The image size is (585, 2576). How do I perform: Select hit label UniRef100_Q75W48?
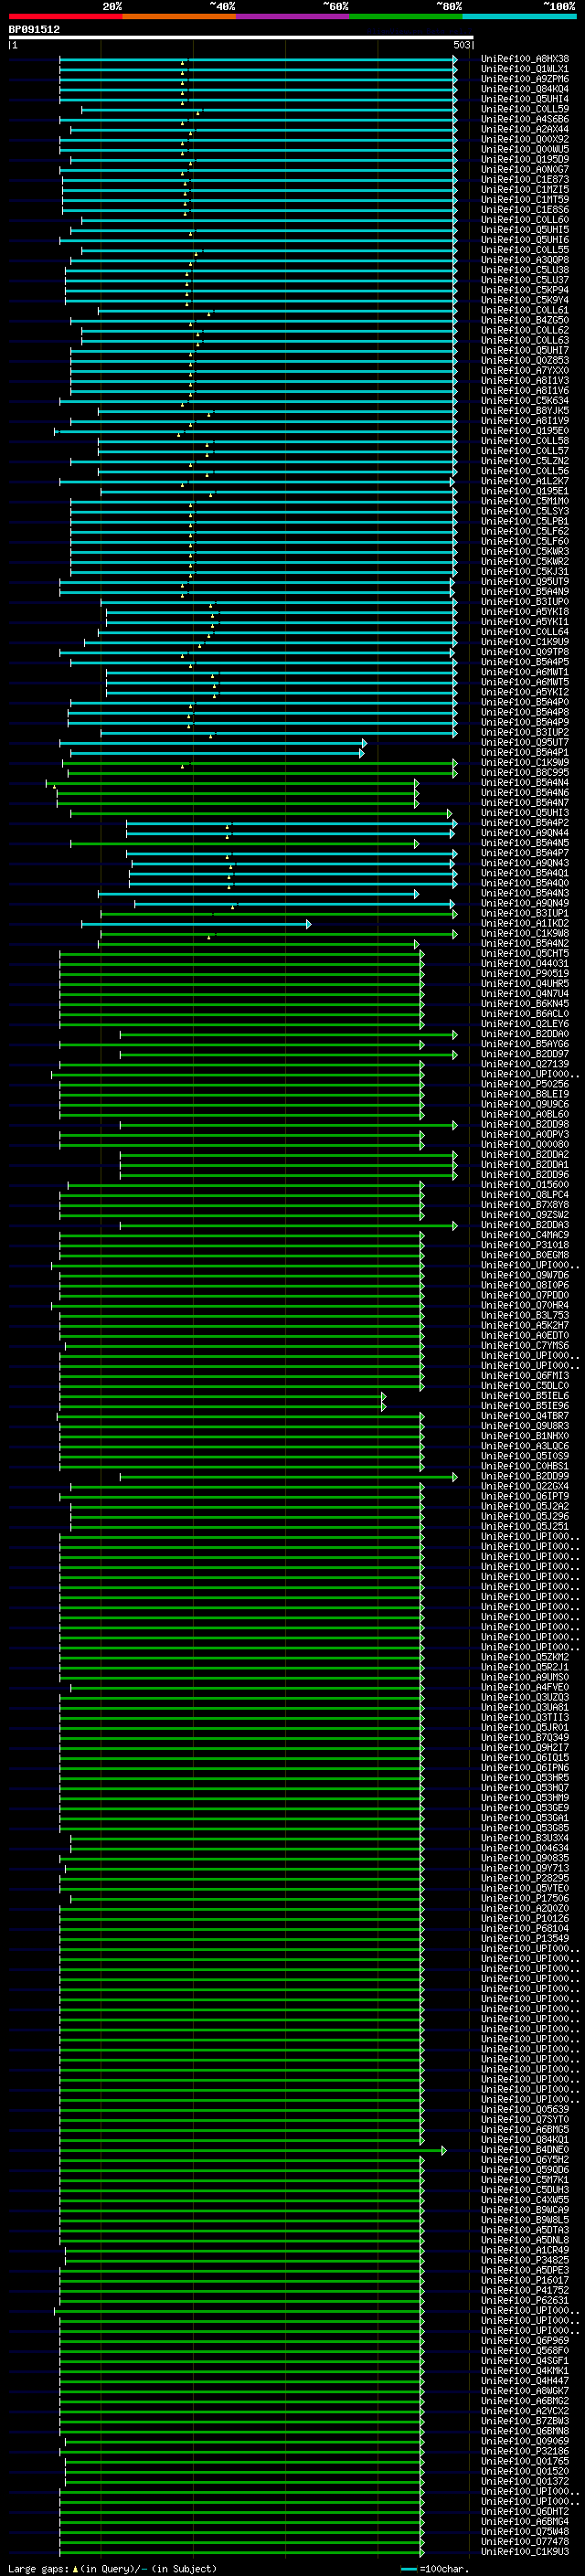[525, 2532]
